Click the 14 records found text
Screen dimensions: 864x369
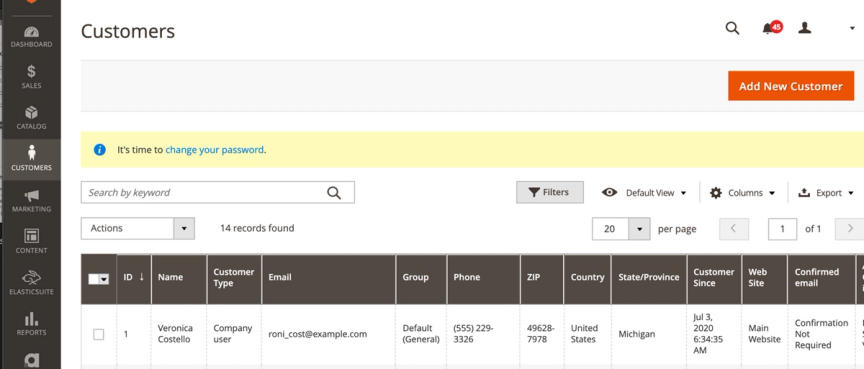click(x=257, y=228)
